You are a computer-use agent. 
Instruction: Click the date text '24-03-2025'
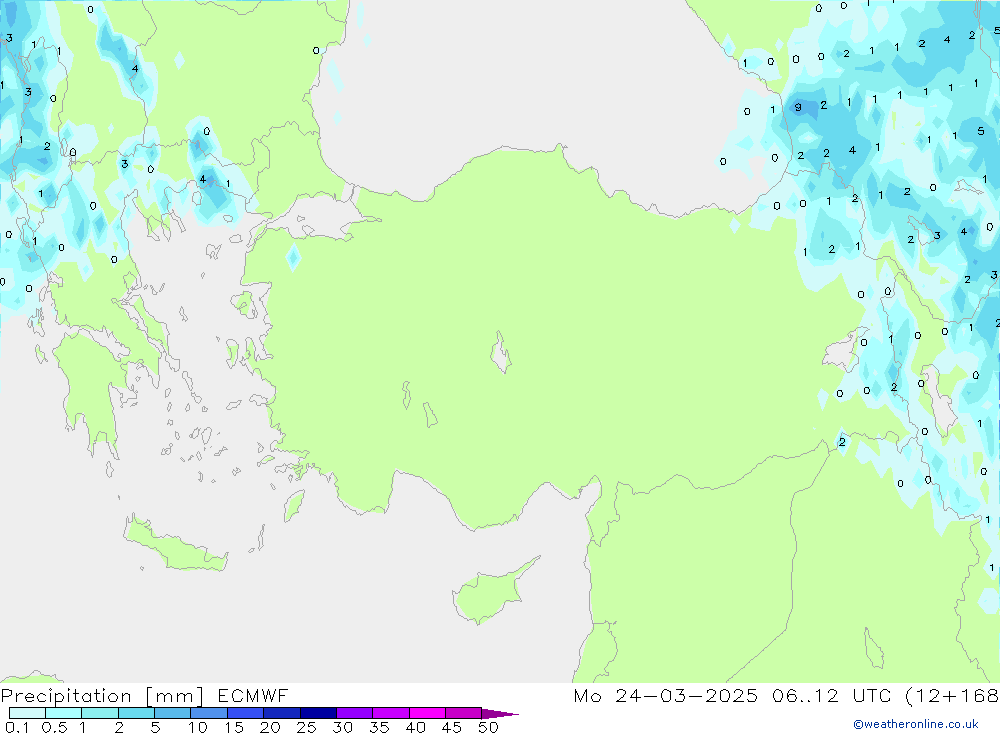tap(686, 695)
